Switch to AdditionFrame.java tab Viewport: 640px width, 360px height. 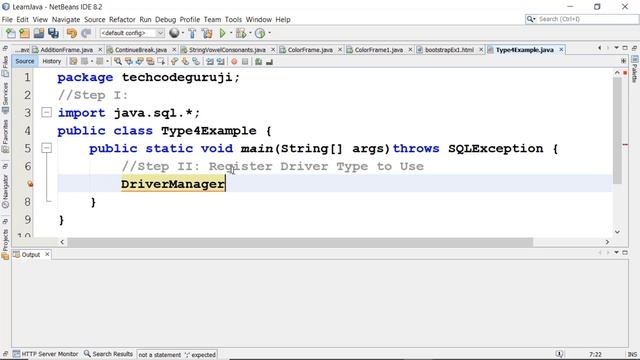click(x=66, y=50)
